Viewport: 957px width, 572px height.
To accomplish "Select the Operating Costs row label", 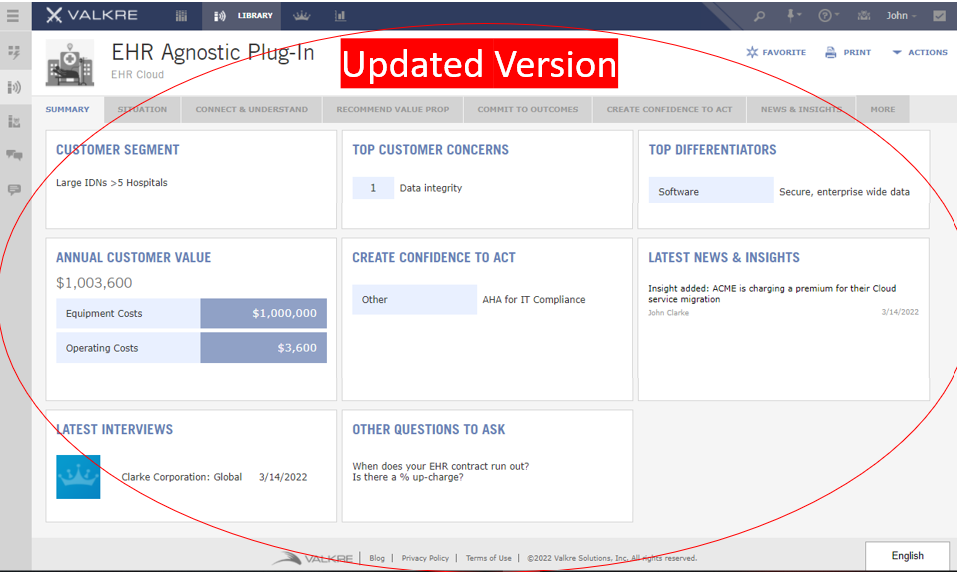I will tap(128, 348).
